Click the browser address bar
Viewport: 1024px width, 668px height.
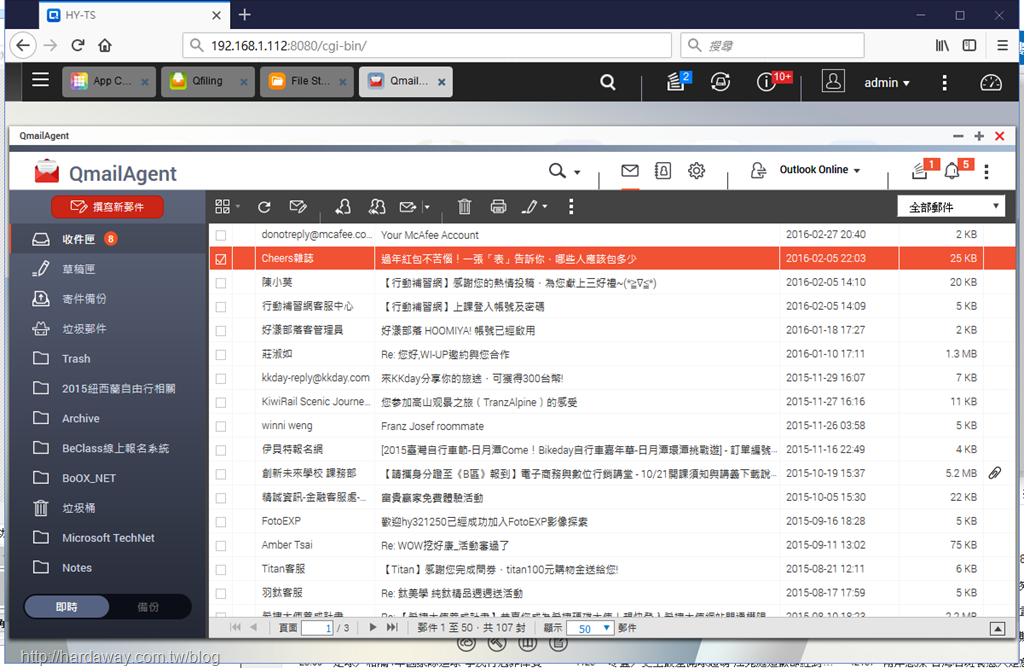click(427, 46)
